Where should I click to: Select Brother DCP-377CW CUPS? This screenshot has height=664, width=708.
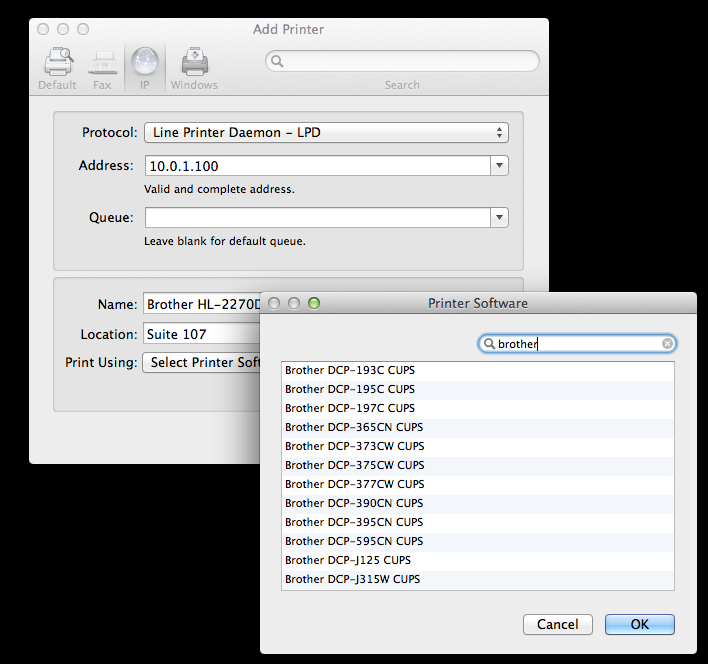pyautogui.click(x=478, y=484)
